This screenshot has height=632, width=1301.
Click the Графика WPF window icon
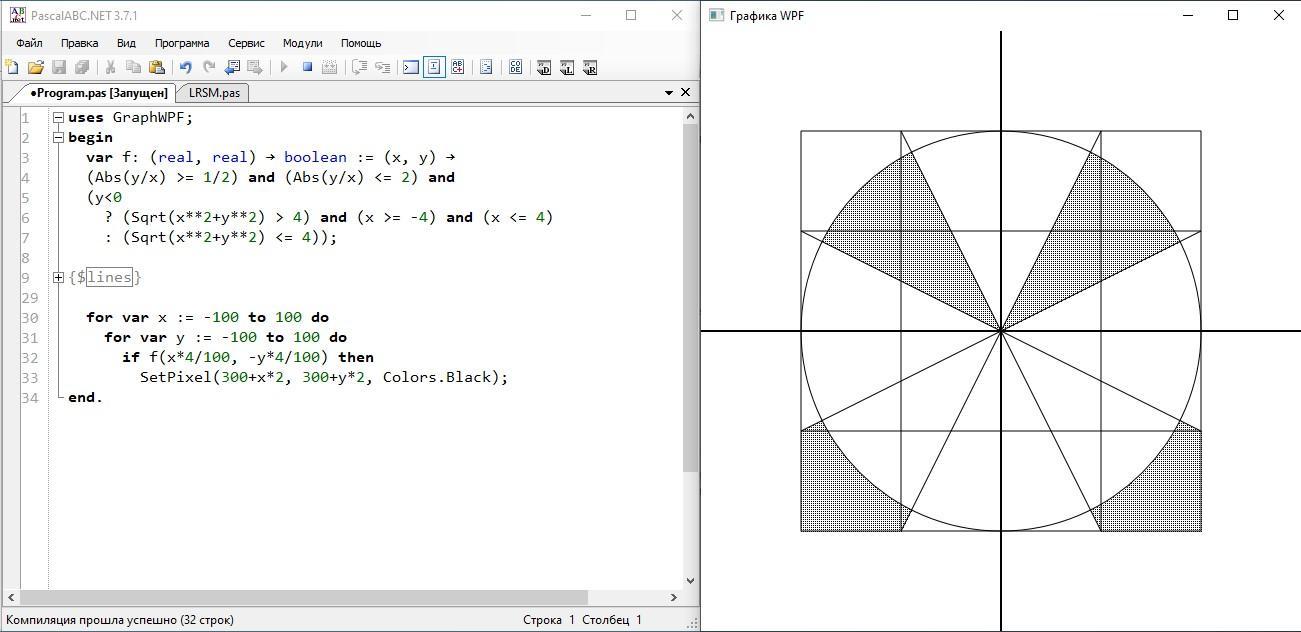(716, 15)
